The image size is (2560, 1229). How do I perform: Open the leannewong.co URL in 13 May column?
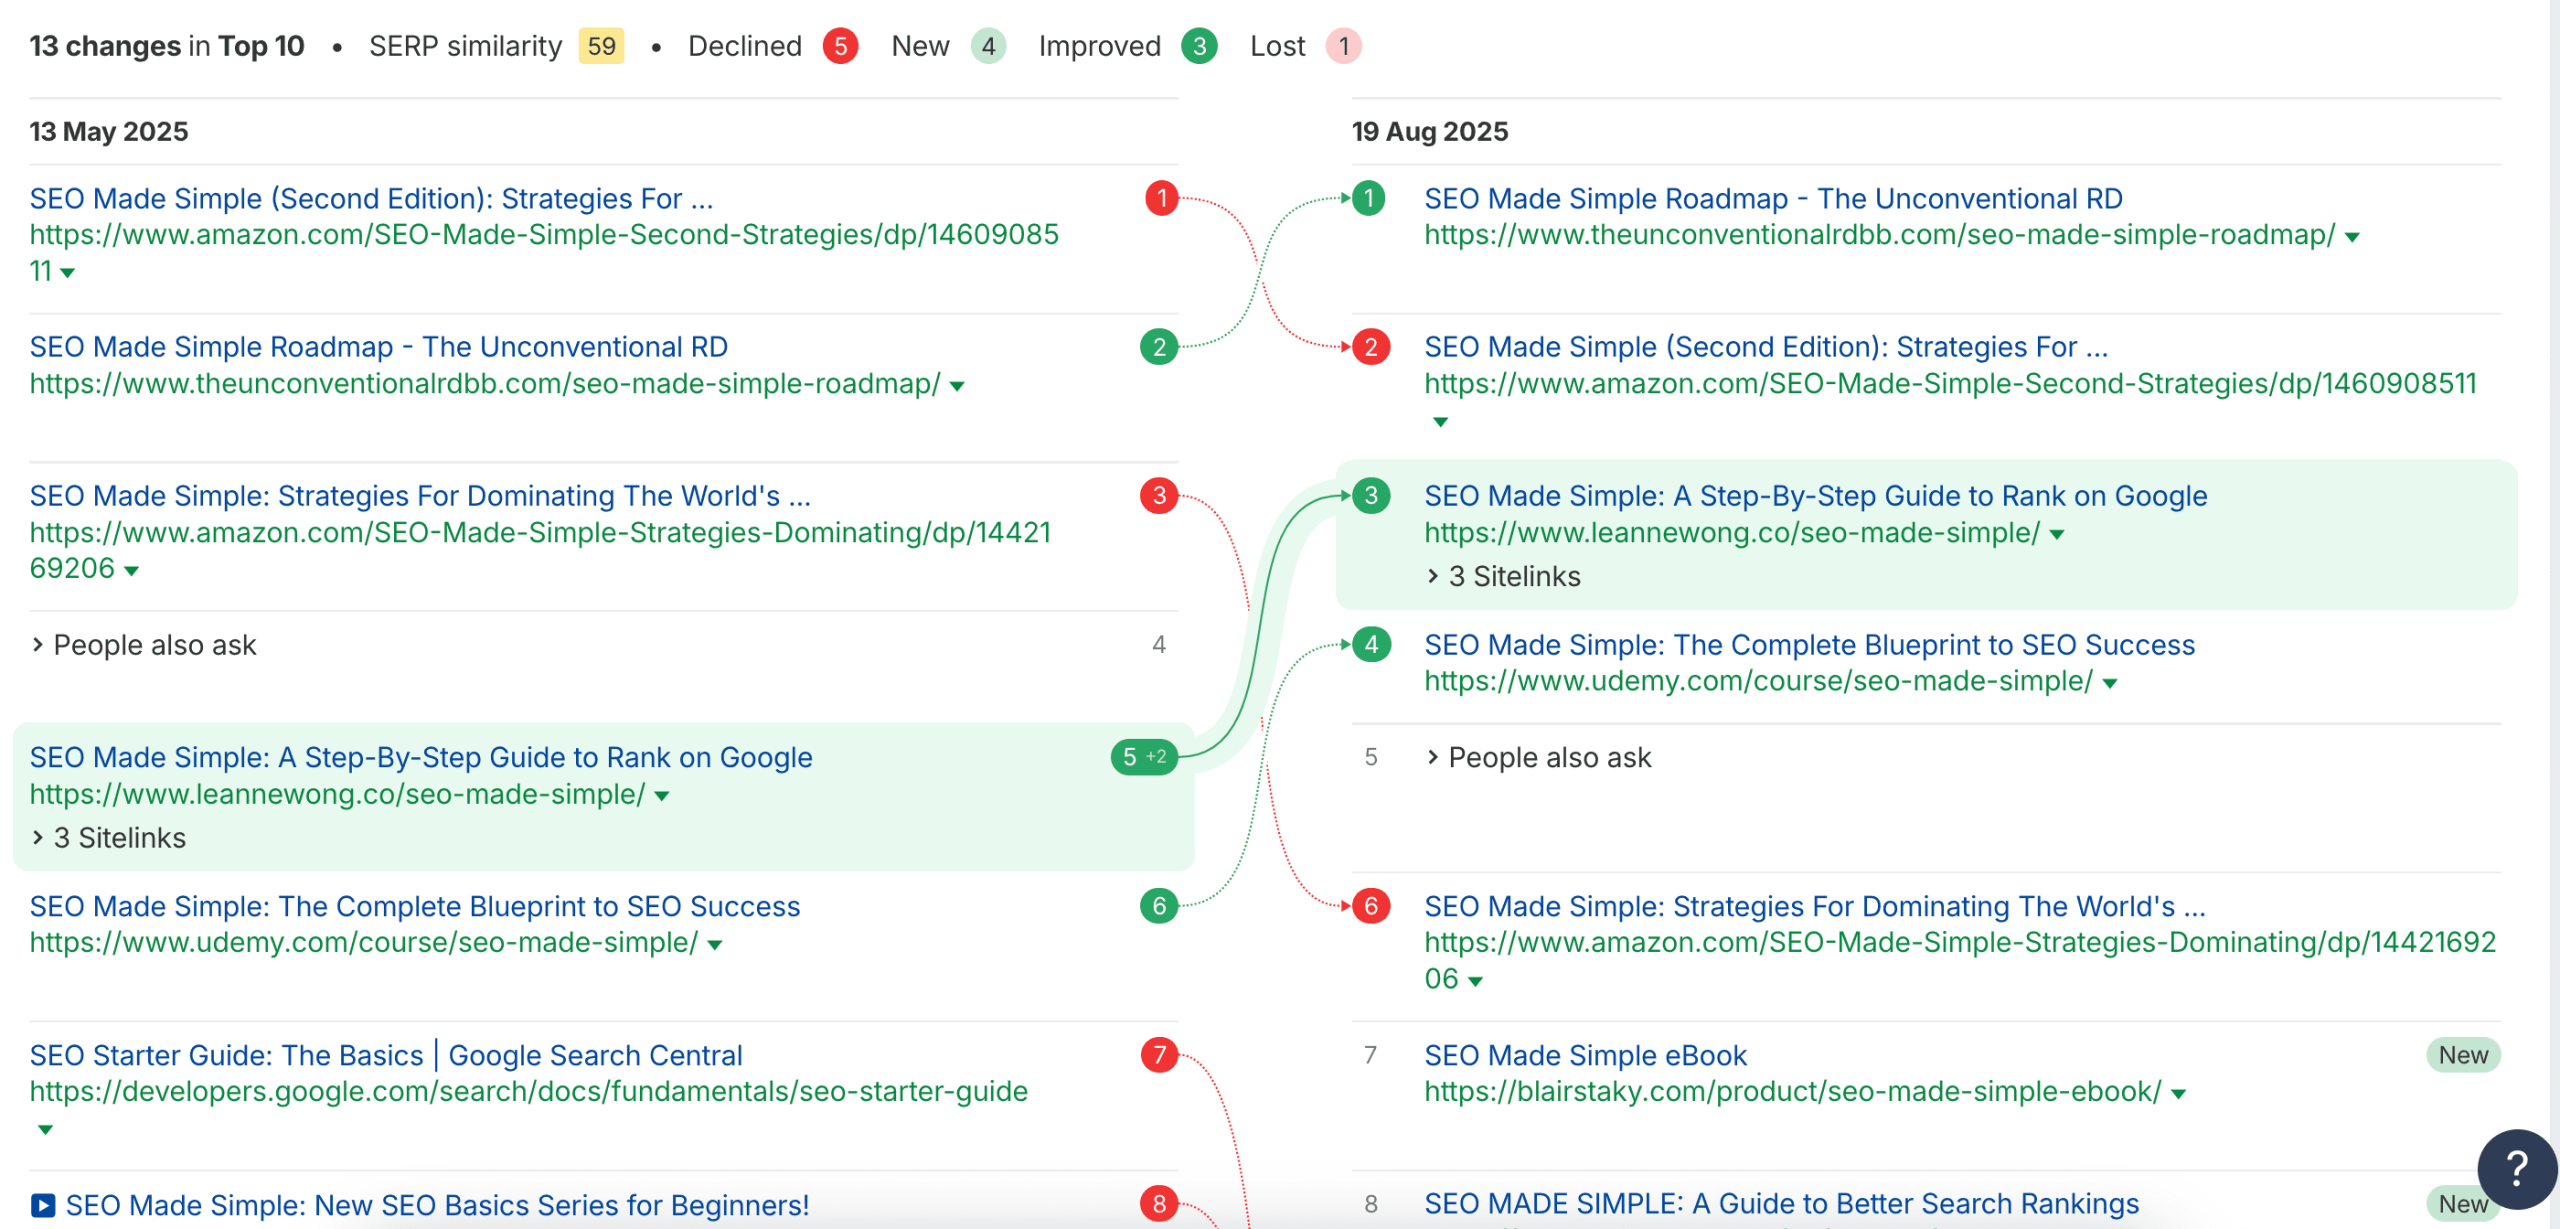[x=337, y=794]
